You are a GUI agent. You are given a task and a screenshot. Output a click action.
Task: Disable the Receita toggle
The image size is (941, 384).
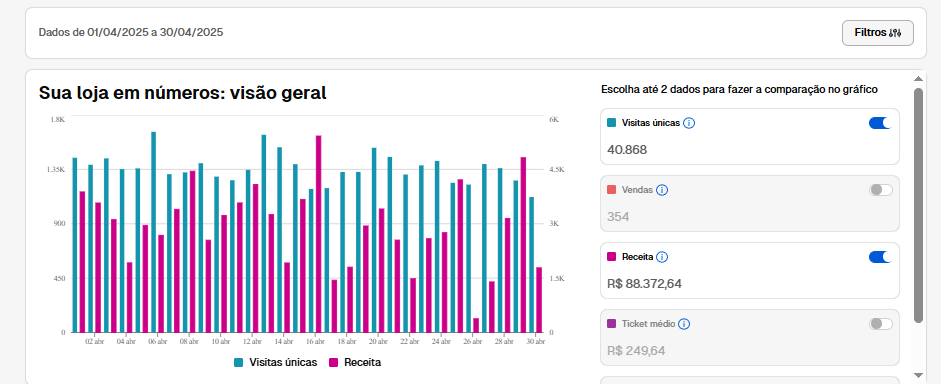880,257
